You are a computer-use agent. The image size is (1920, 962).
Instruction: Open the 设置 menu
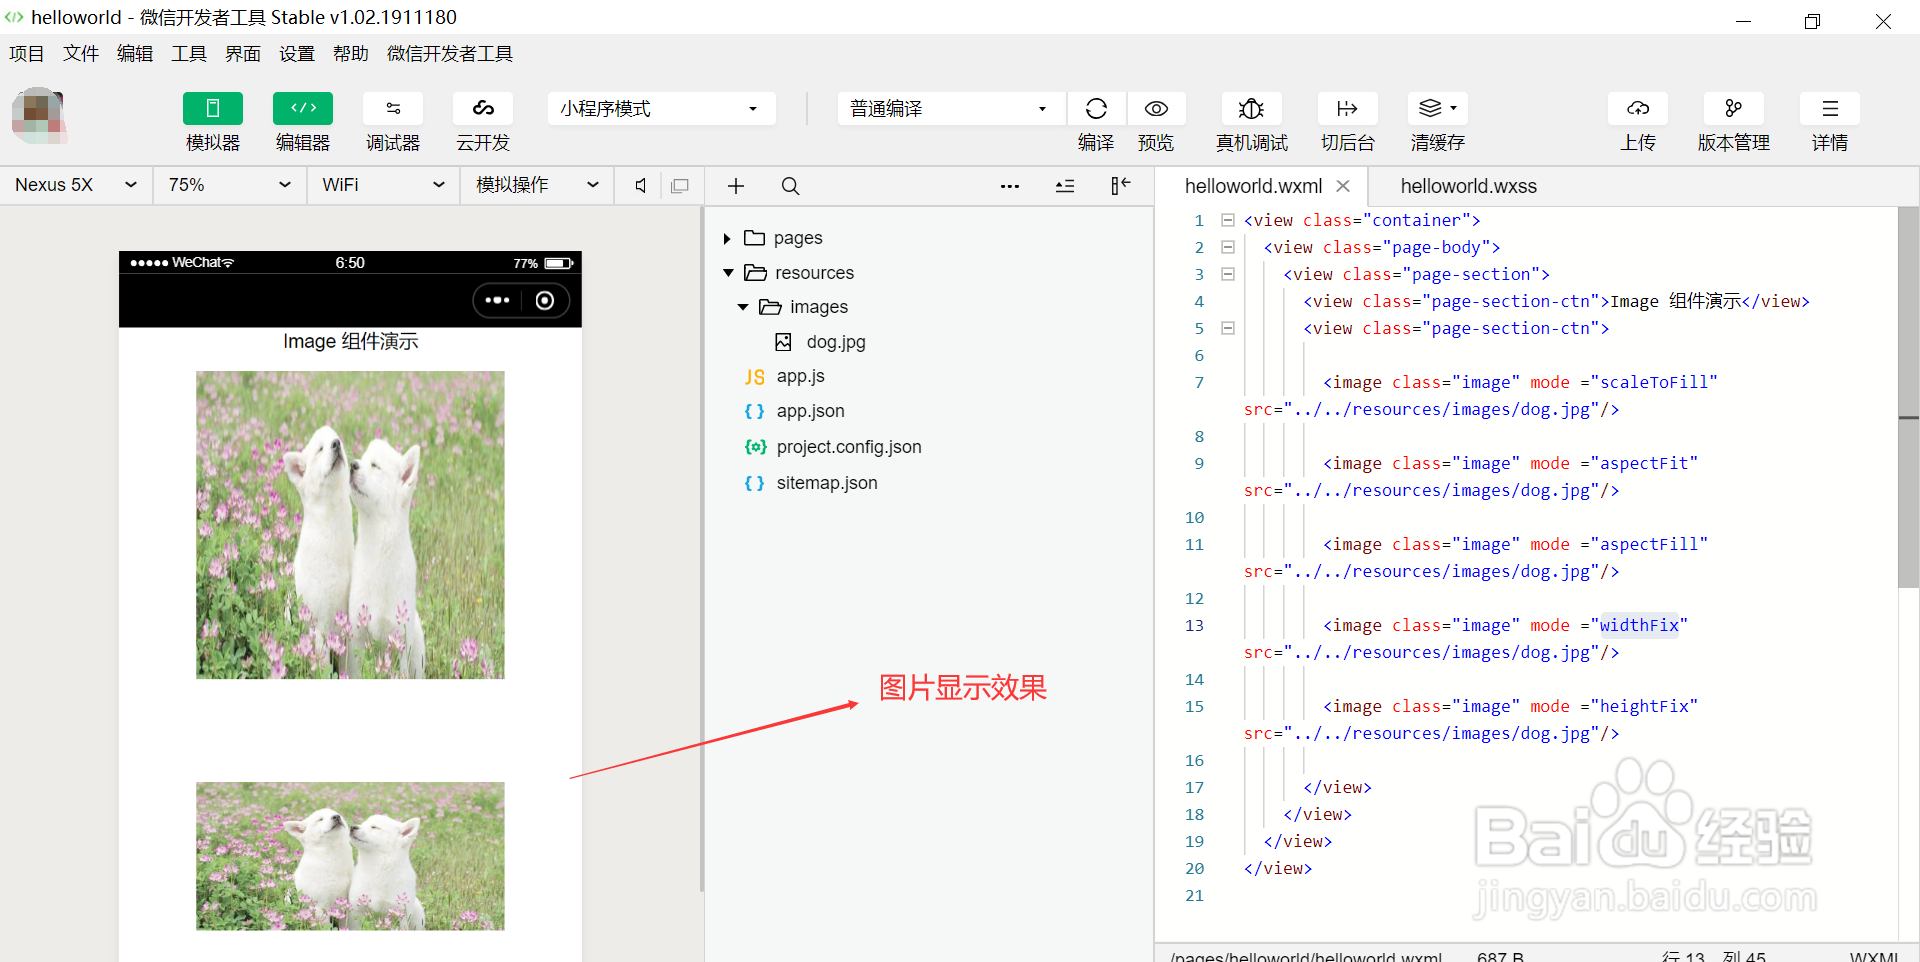(x=297, y=54)
